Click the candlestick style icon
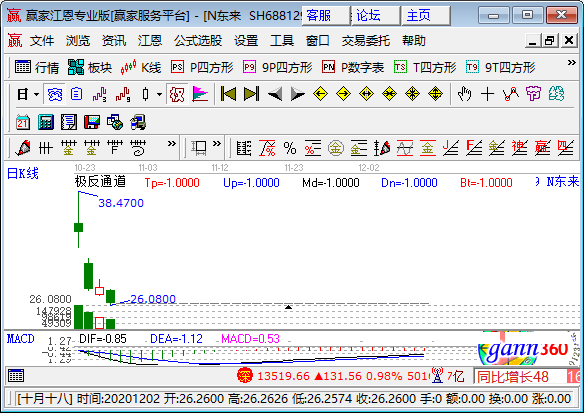The image size is (584, 413). click(x=145, y=94)
